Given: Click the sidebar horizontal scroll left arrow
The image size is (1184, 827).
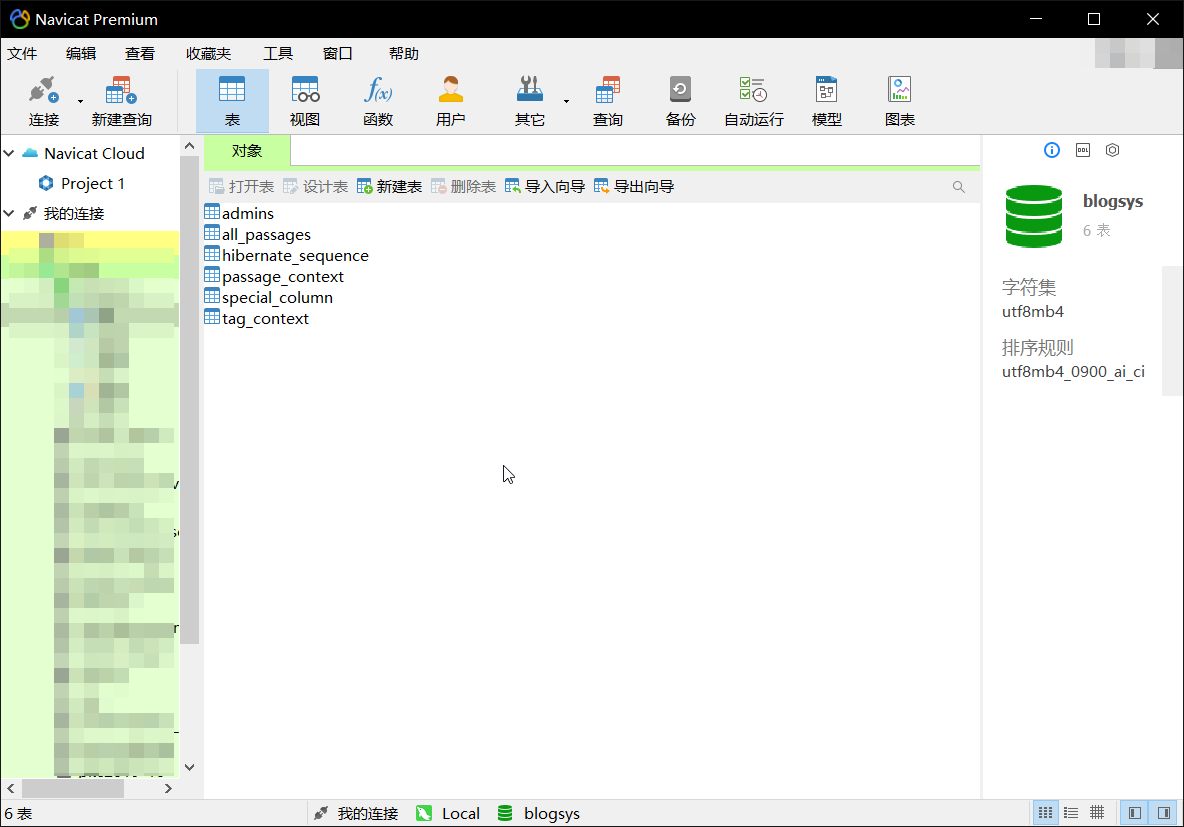Looking at the screenshot, I should click(x=11, y=788).
